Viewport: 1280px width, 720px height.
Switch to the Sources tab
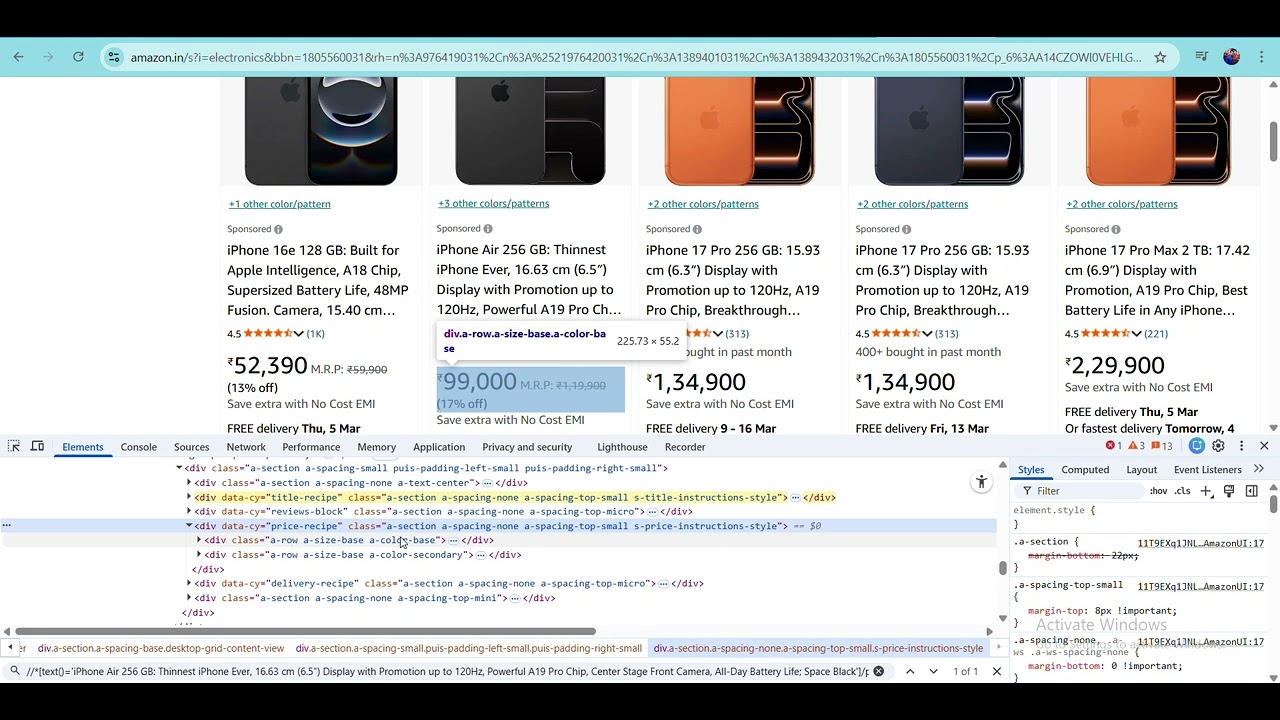coord(191,447)
